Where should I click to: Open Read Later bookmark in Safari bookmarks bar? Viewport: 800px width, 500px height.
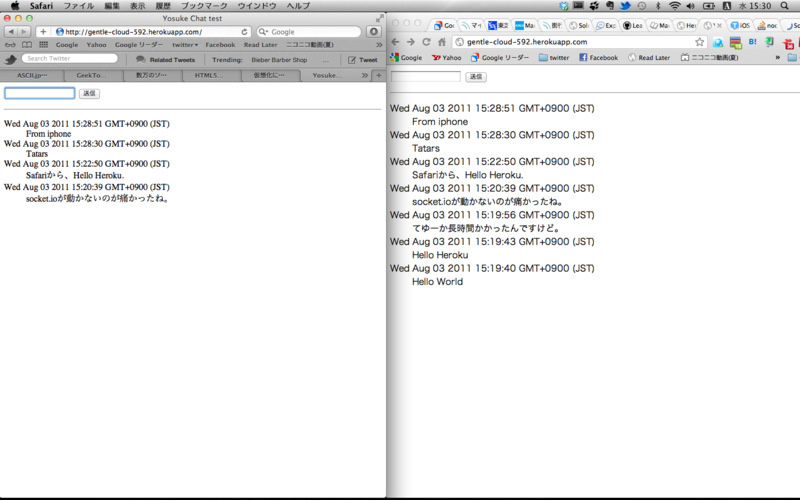[x=260, y=45]
